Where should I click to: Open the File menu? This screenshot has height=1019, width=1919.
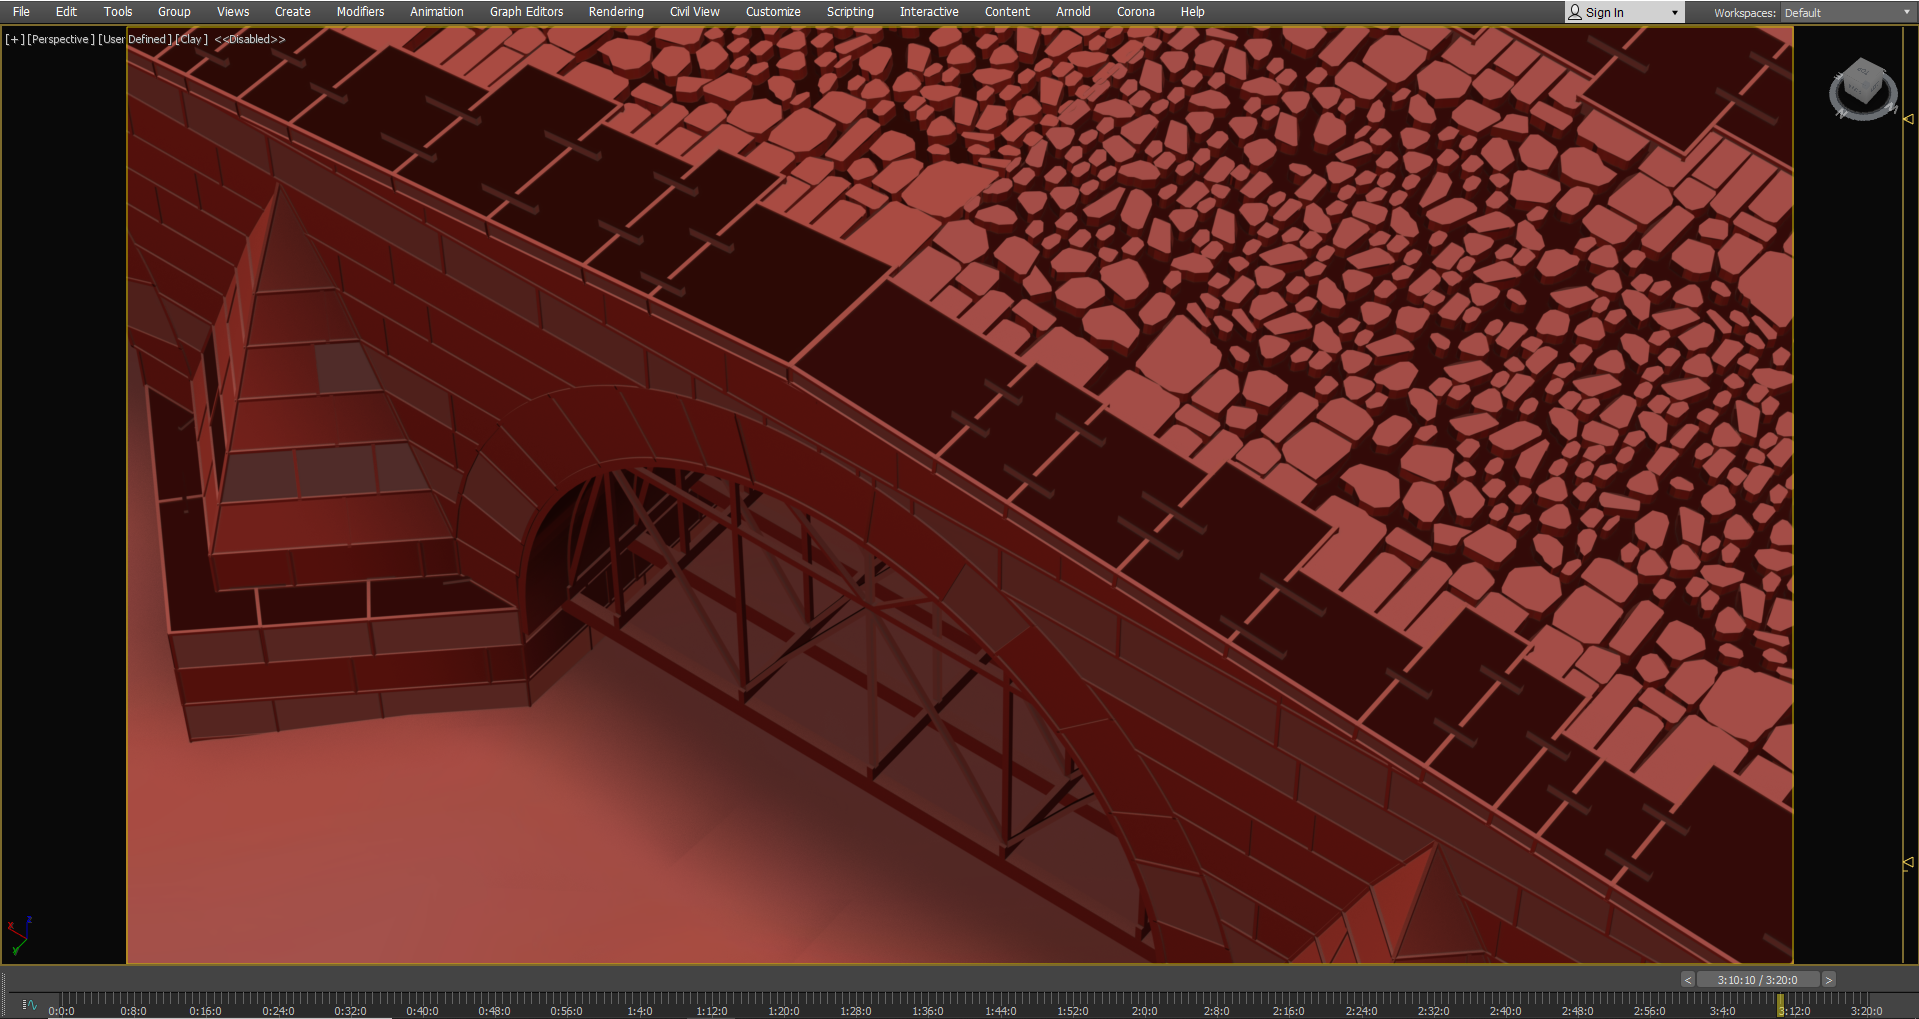(x=21, y=12)
